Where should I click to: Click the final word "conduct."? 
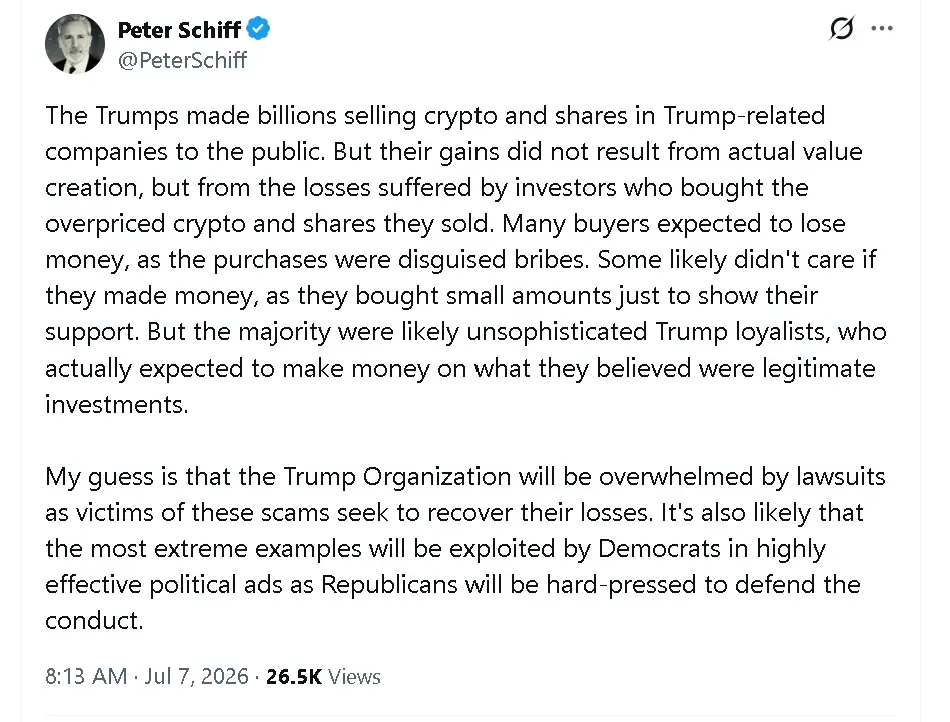pyautogui.click(x=94, y=620)
